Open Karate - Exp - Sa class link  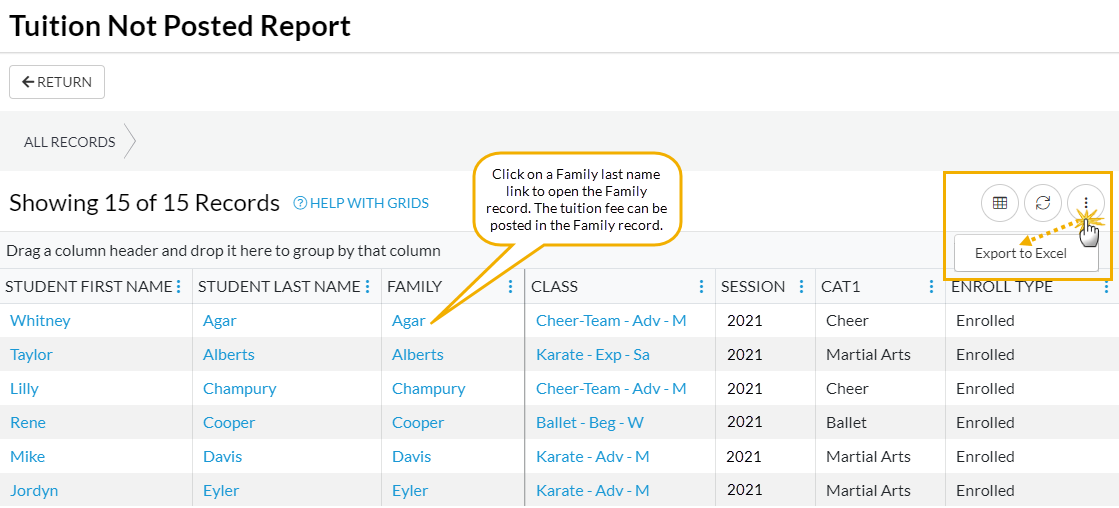pyautogui.click(x=593, y=355)
